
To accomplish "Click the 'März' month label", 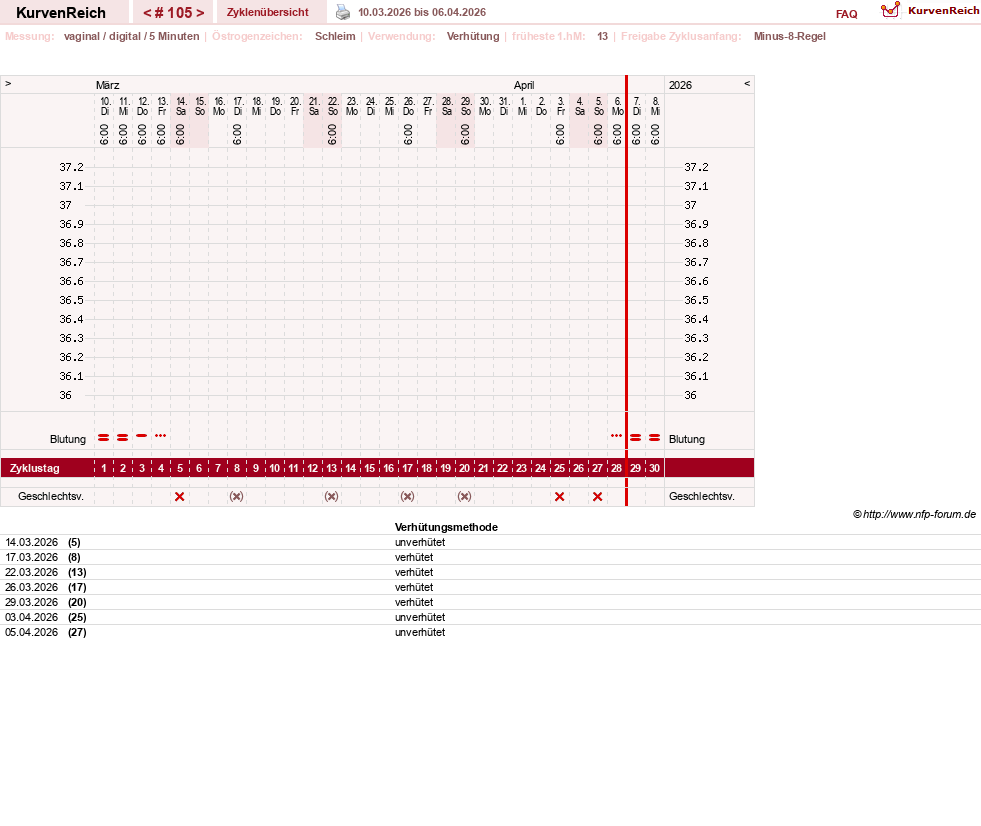I will (108, 85).
